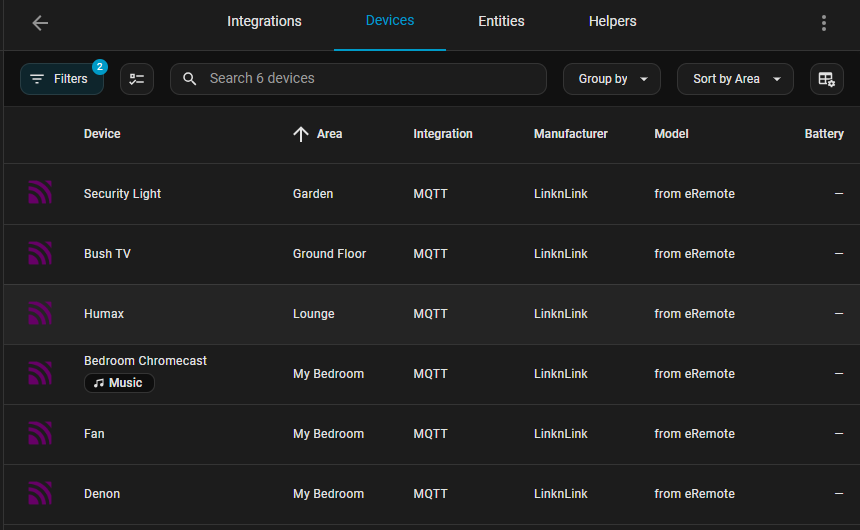Image resolution: width=860 pixels, height=530 pixels.
Task: Open the three-dot overflow menu
Action: click(824, 23)
